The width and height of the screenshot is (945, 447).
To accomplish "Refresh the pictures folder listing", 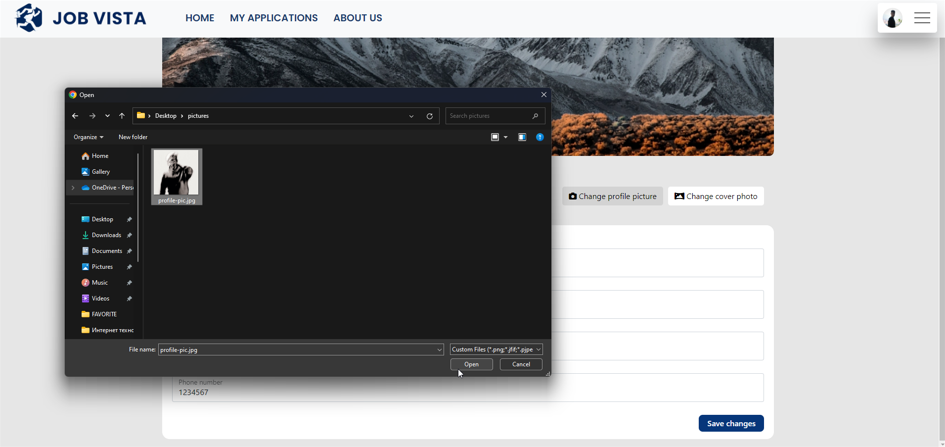I will click(430, 116).
